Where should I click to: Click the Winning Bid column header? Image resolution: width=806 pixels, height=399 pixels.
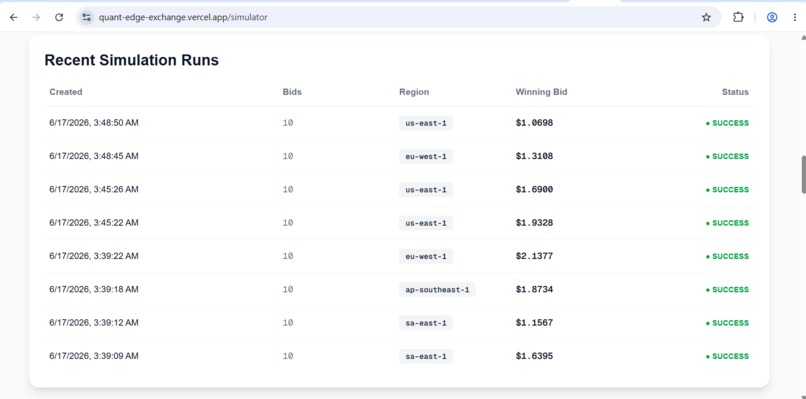541,92
